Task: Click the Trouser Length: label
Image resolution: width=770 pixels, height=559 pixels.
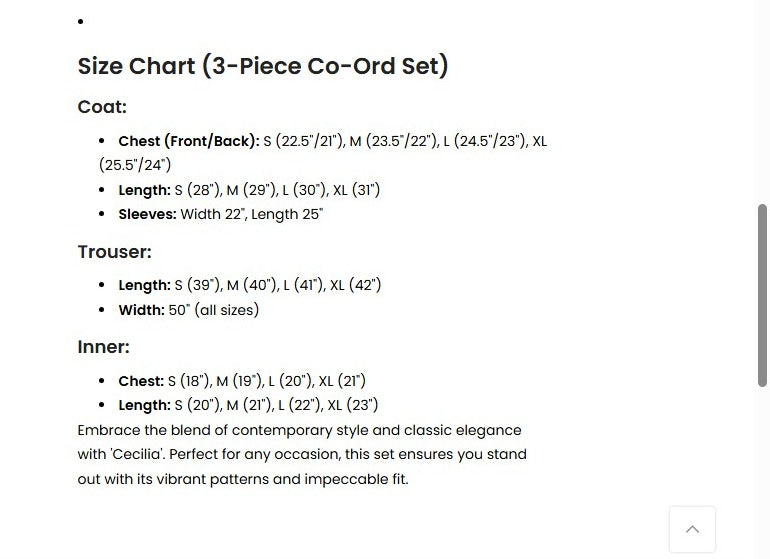Action: click(144, 285)
